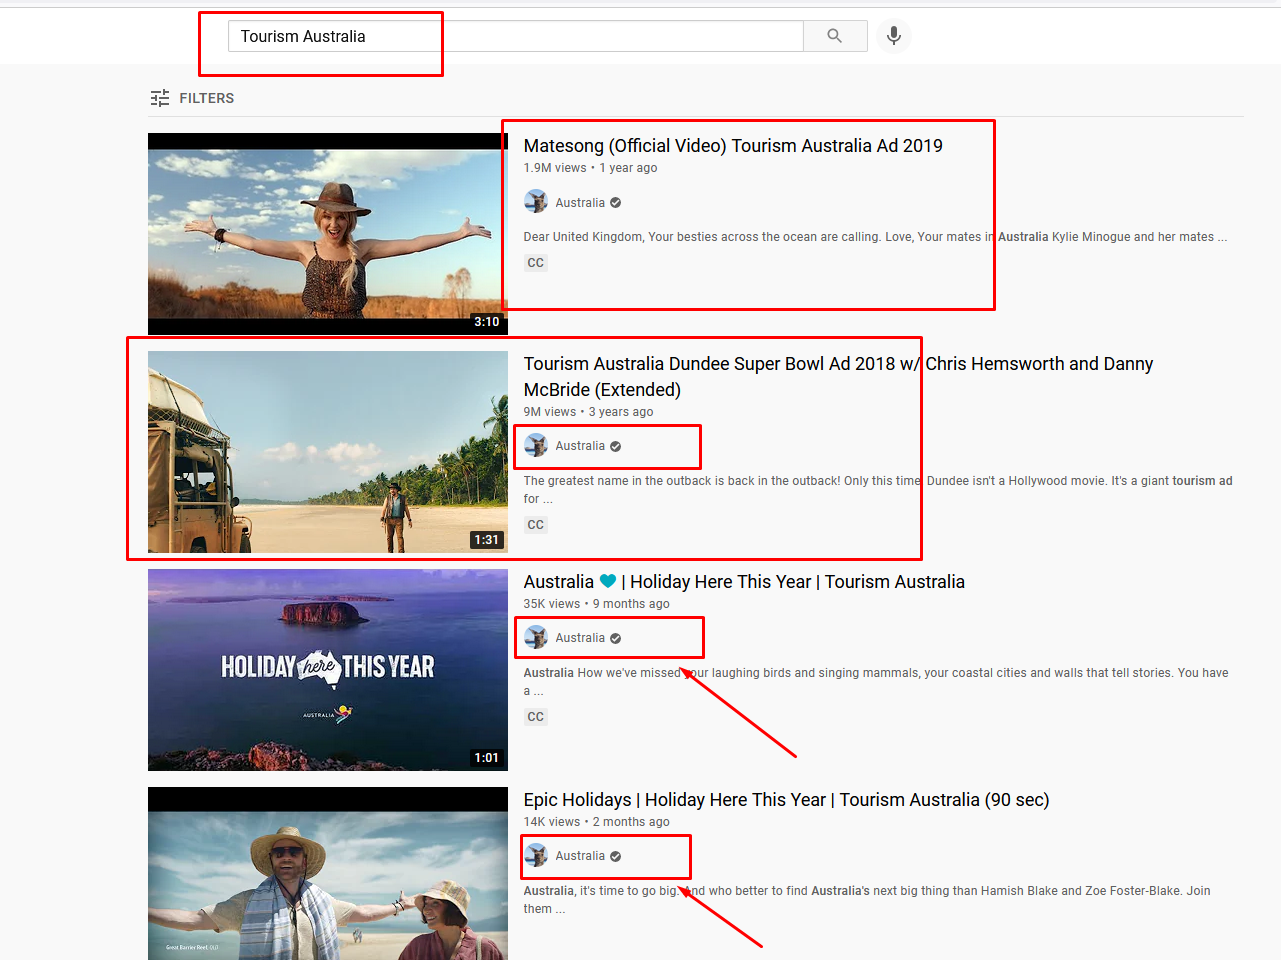Click Australia channel name under Matesong video
Image resolution: width=1281 pixels, height=960 pixels.
(580, 203)
